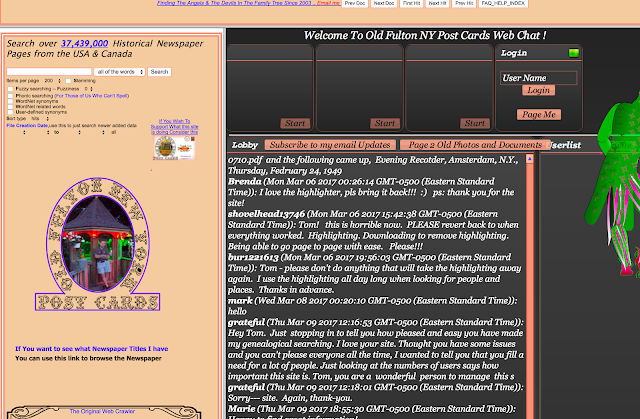Open the FAQ_HELP_INDEX button
This screenshot has width=640, height=419.
tap(503, 3)
